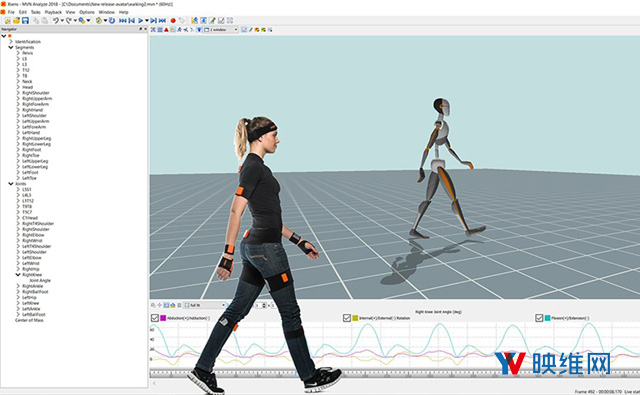The height and width of the screenshot is (395, 640).
Task: Select the T12 segment
Action: (x=26, y=70)
